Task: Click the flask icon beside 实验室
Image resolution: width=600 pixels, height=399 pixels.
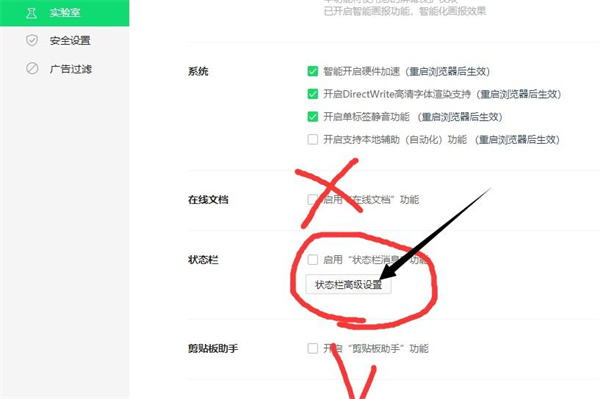Action: click(32, 13)
